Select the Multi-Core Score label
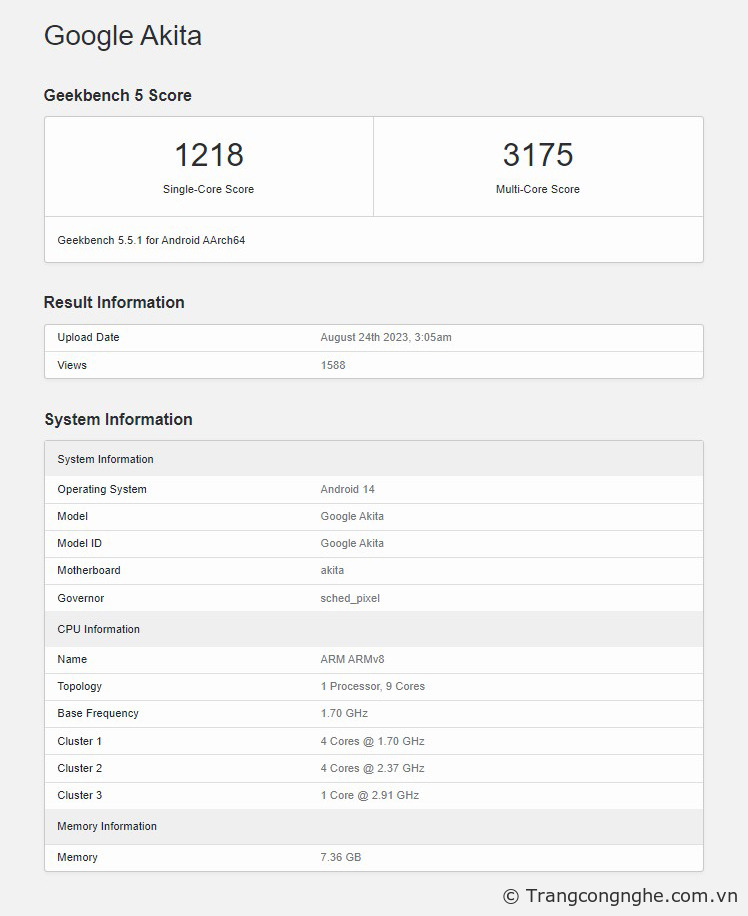Image resolution: width=748 pixels, height=916 pixels. (537, 189)
